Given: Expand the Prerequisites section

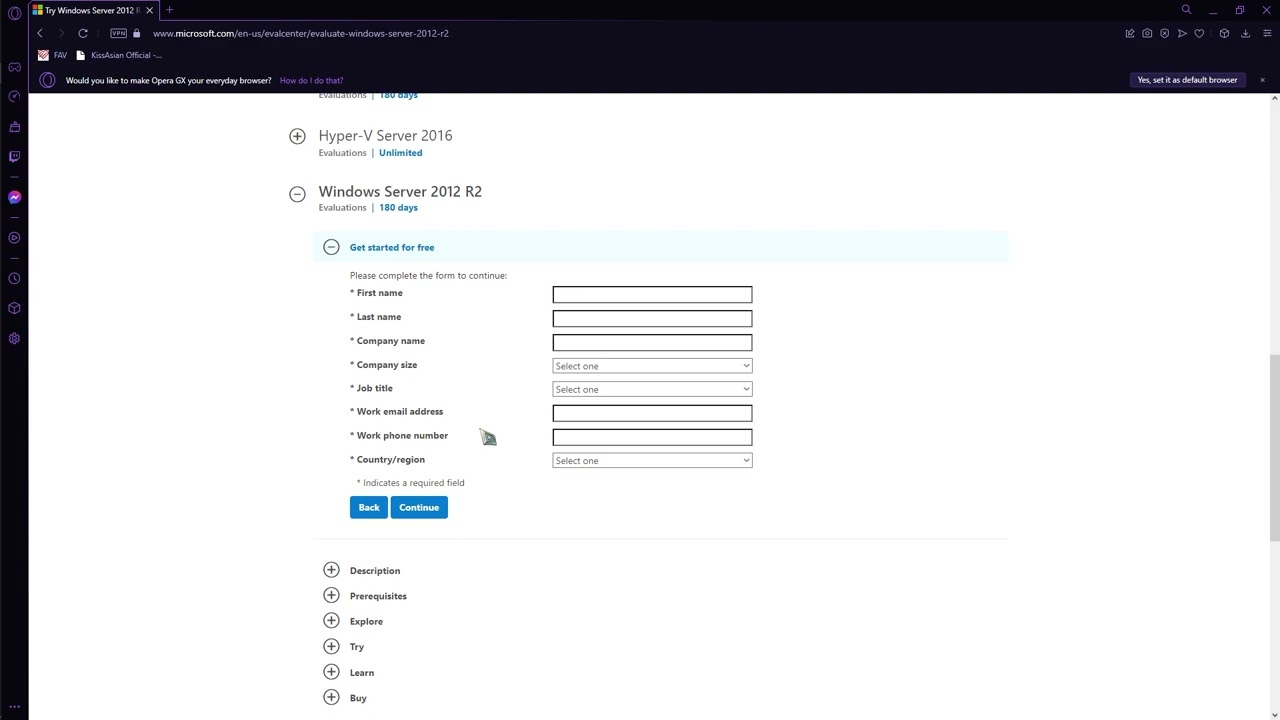Looking at the screenshot, I should [x=331, y=595].
